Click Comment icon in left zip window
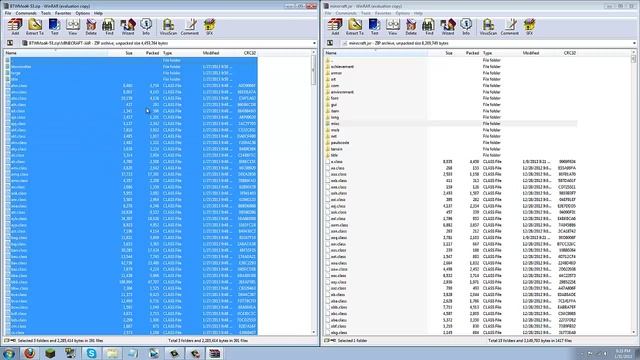This screenshot has height=360, width=640. point(190,27)
